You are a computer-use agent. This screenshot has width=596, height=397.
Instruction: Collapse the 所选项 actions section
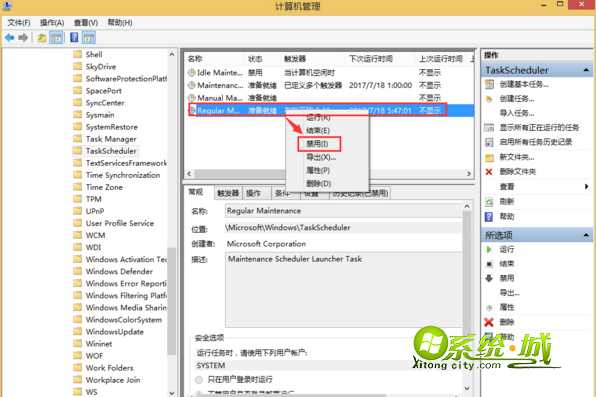586,235
